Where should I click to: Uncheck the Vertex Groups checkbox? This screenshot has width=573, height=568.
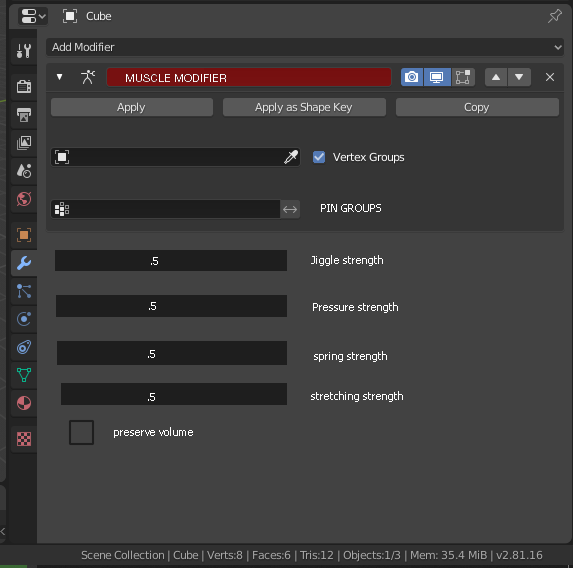(319, 157)
